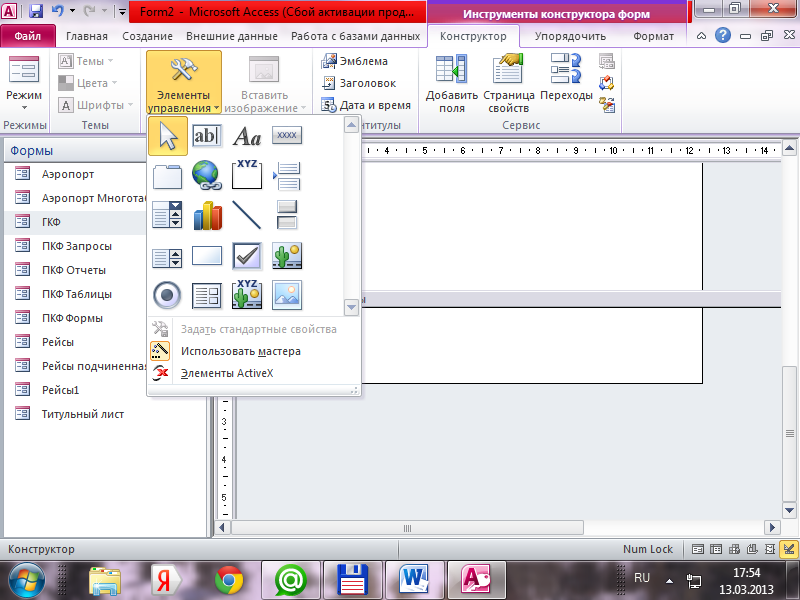Open the Файл tab
The width and height of the screenshot is (800, 600).
point(28,36)
